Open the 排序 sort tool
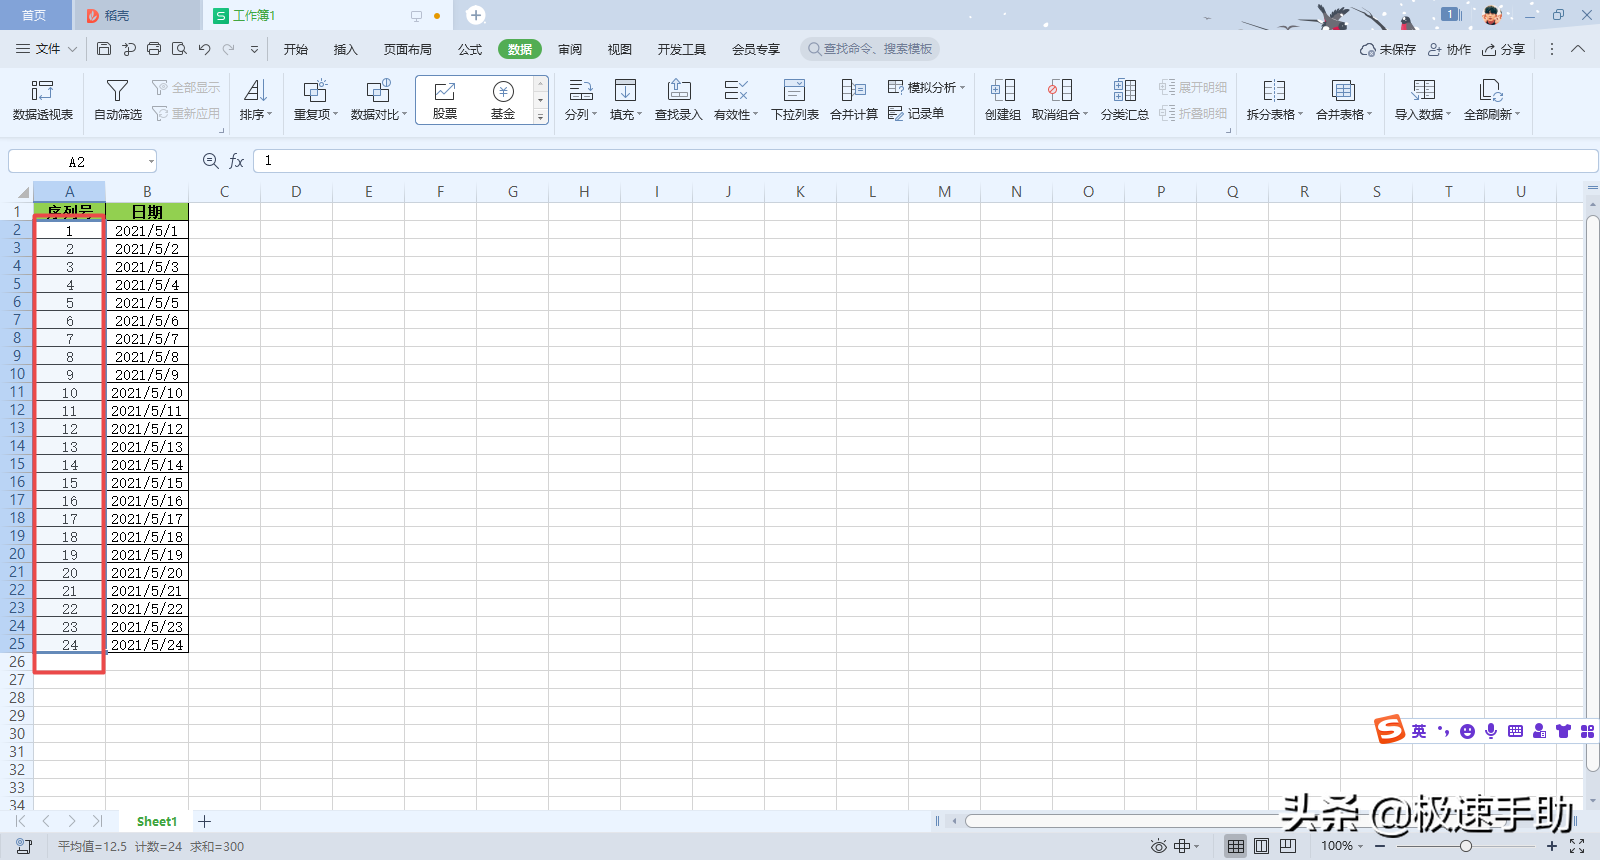 pyautogui.click(x=255, y=101)
